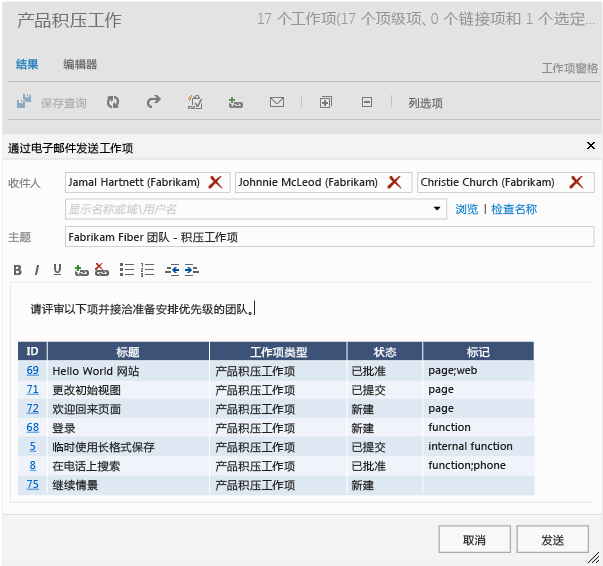Screen dimensions: 603x566
Task: Insert bulleted list in email
Action: [127, 270]
